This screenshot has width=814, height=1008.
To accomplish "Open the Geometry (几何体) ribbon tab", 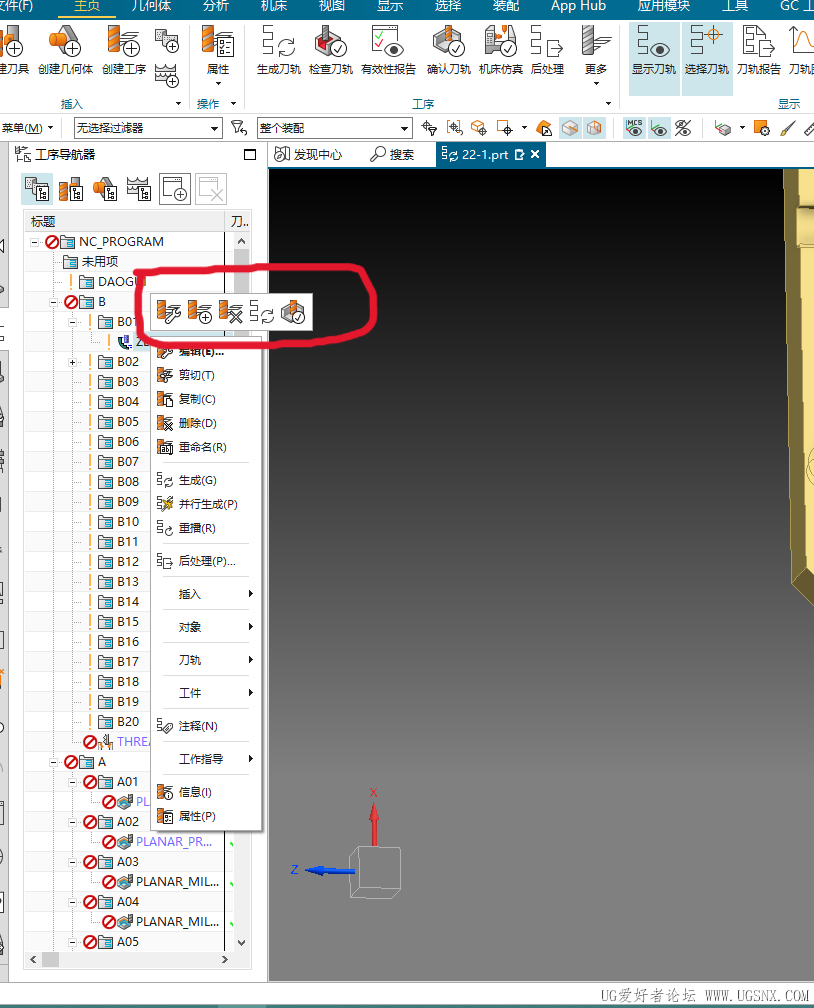I will [151, 6].
